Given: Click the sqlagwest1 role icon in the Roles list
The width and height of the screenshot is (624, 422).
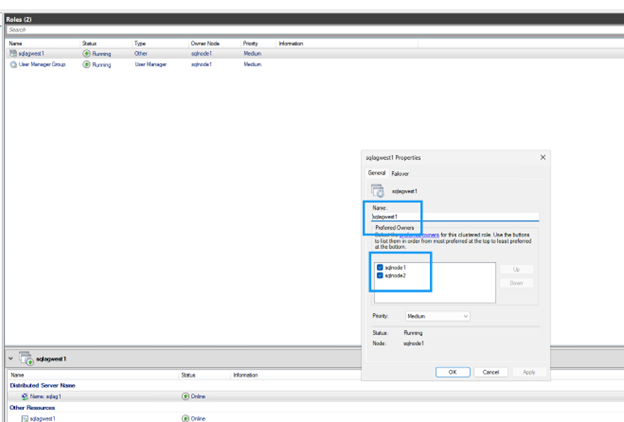Looking at the screenshot, I should (13, 53).
